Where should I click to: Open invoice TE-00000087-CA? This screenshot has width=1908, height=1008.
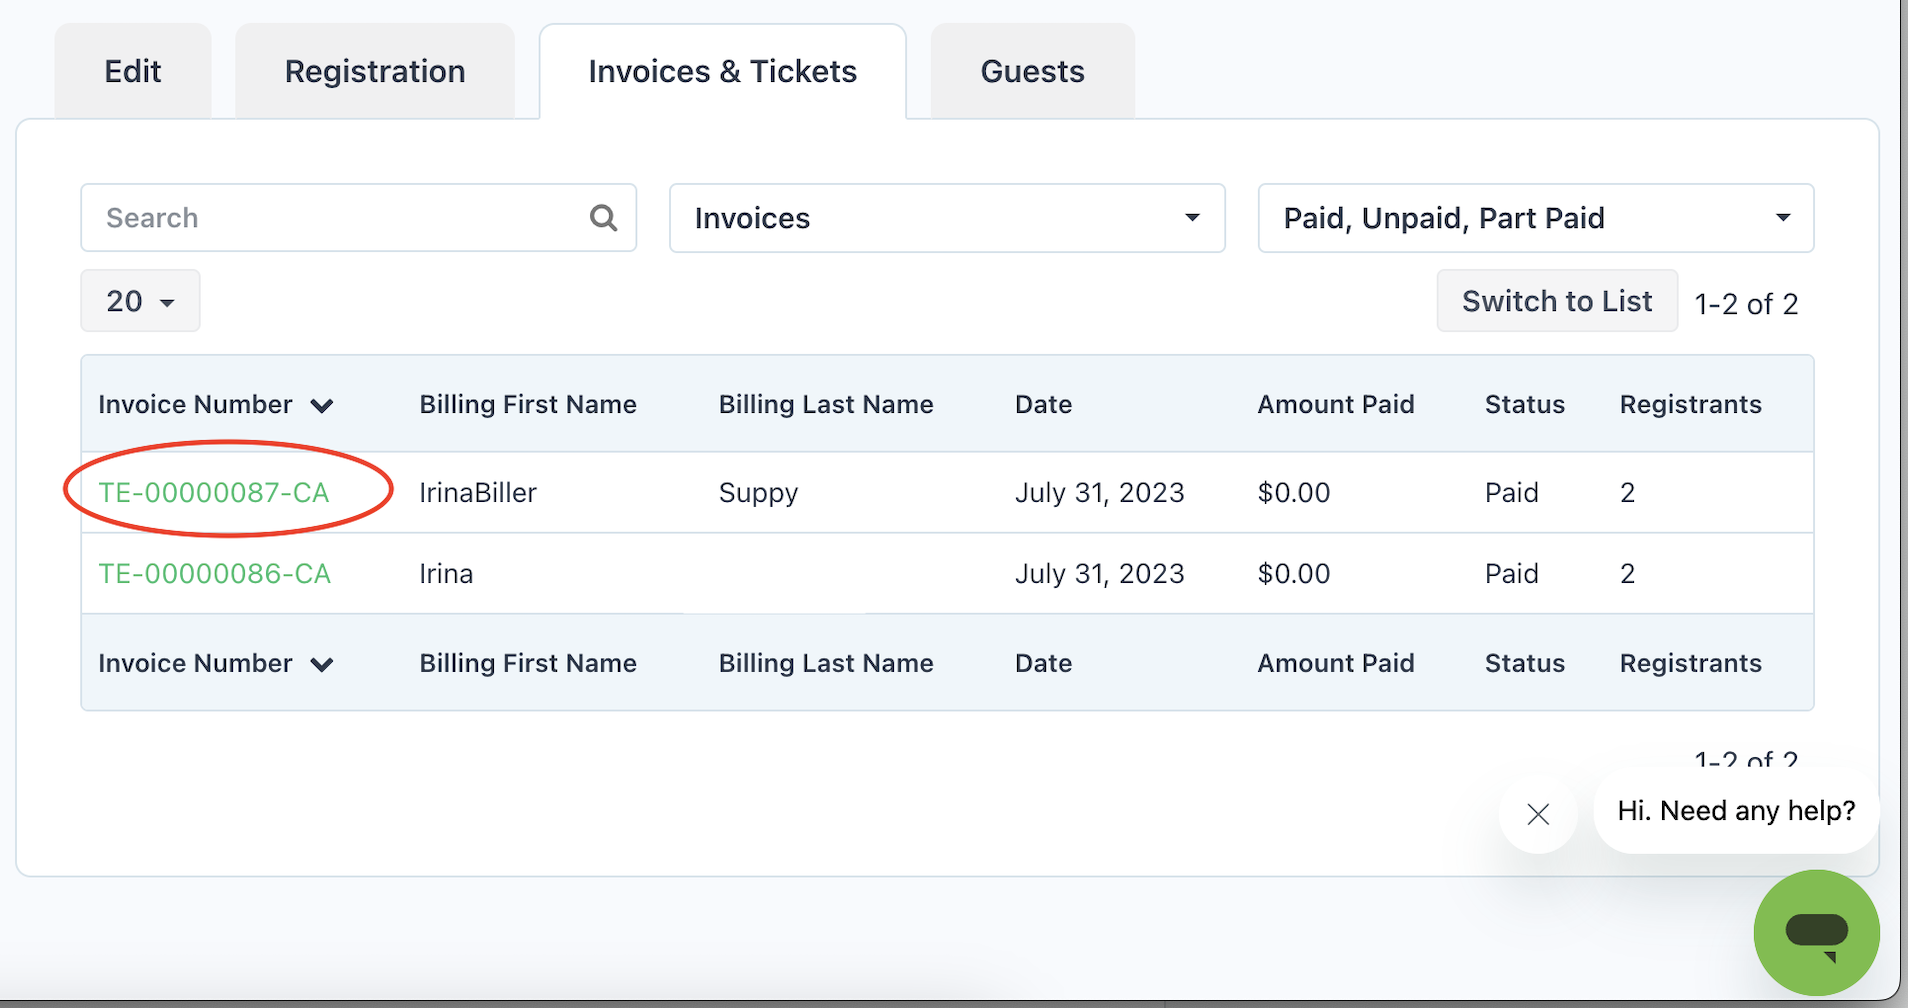[214, 492]
